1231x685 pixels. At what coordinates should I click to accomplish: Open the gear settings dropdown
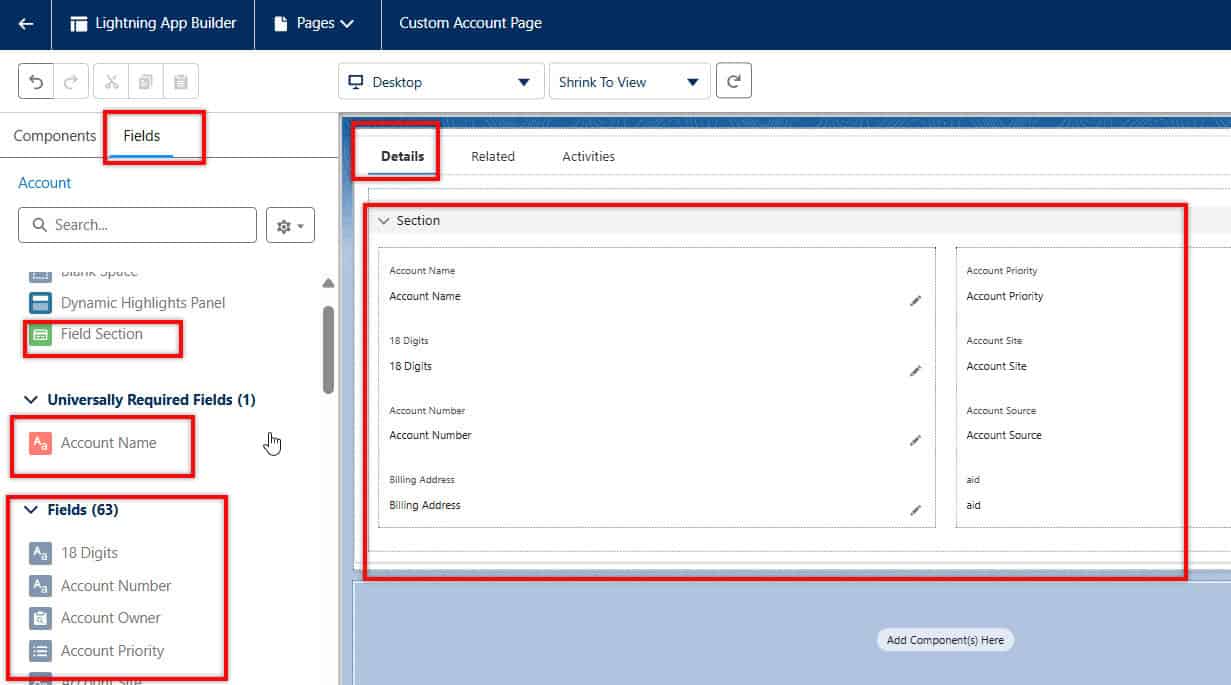[290, 226]
